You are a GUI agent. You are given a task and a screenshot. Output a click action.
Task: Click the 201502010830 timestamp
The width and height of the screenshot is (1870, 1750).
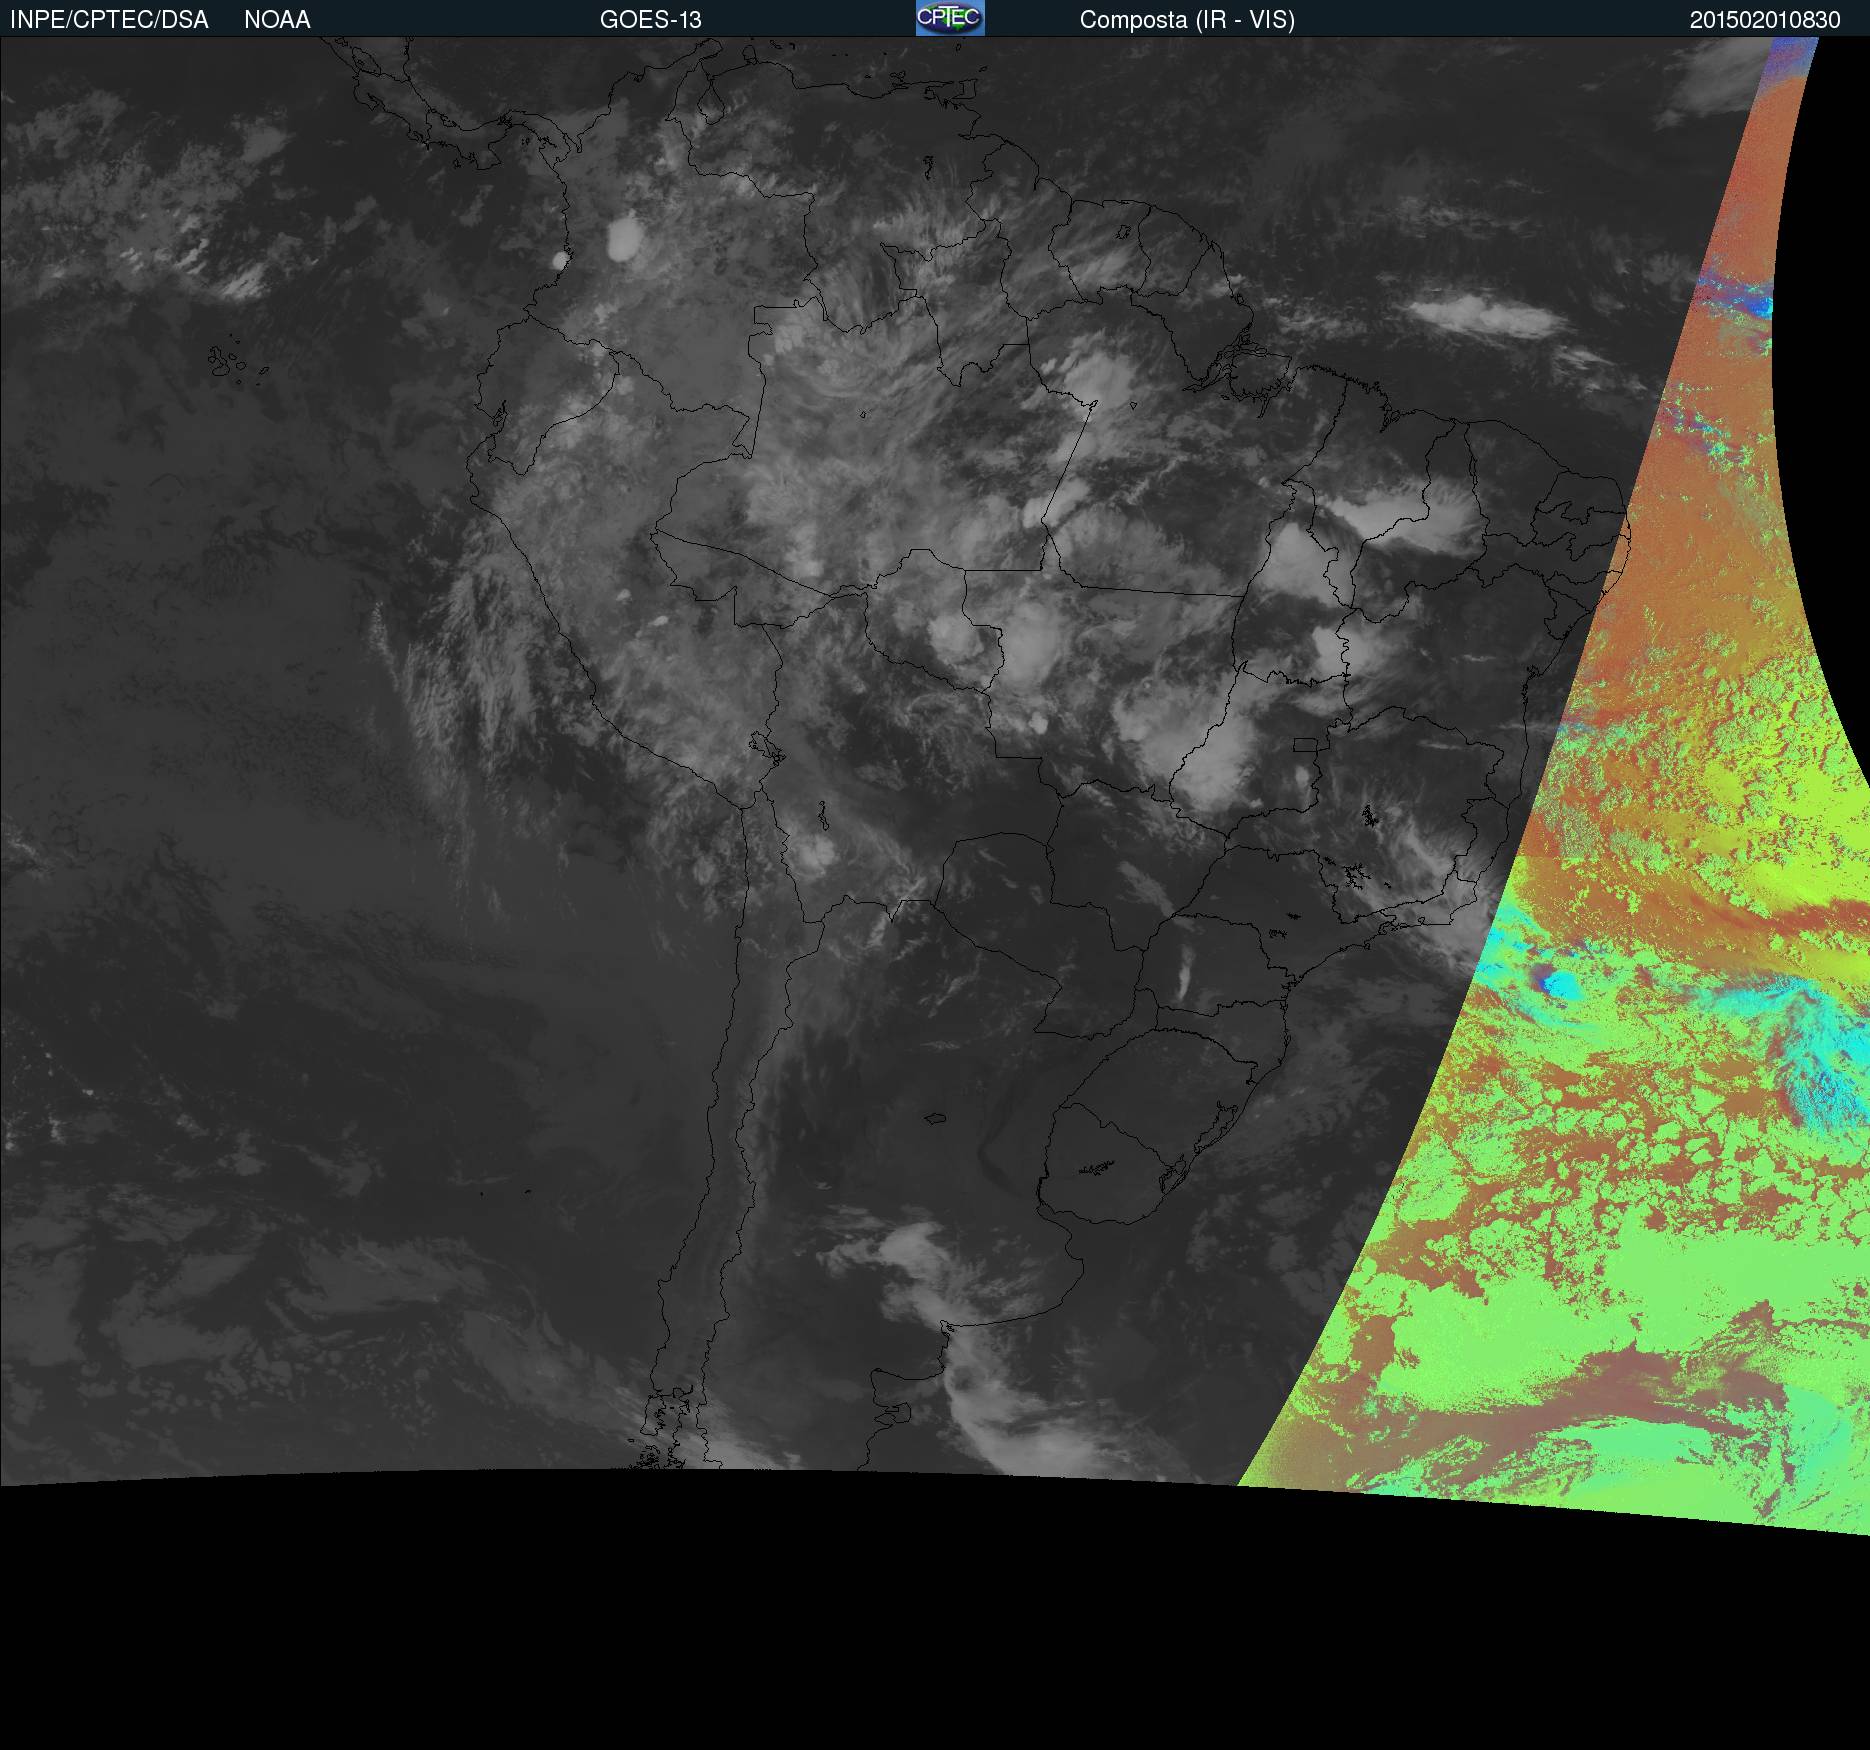click(1765, 20)
